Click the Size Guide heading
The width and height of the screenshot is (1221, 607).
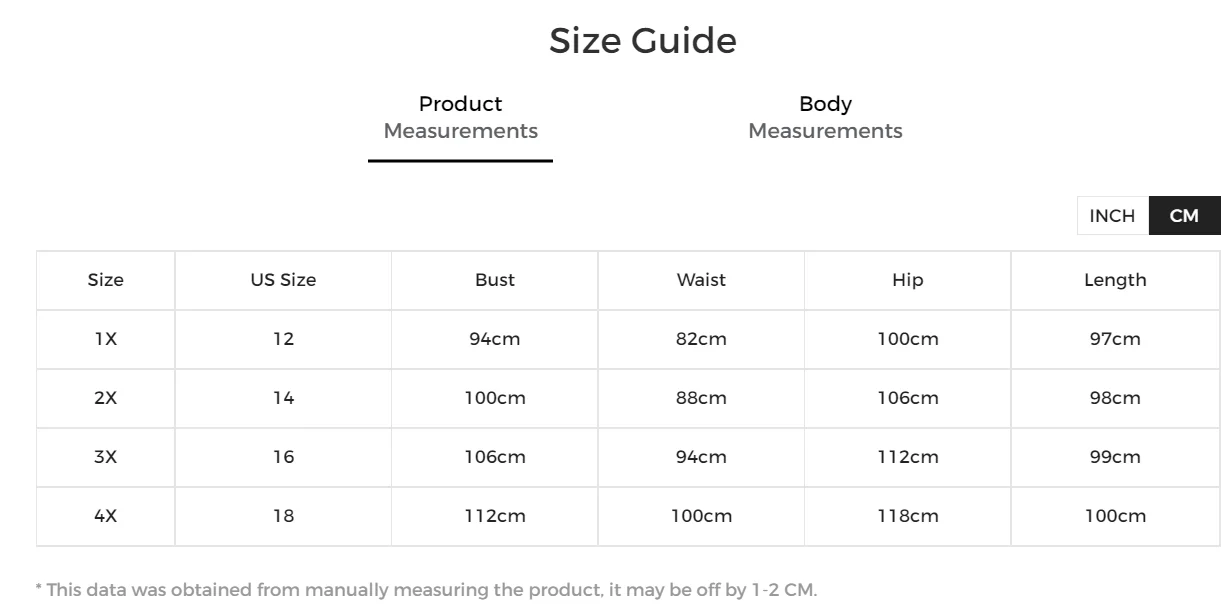click(642, 41)
